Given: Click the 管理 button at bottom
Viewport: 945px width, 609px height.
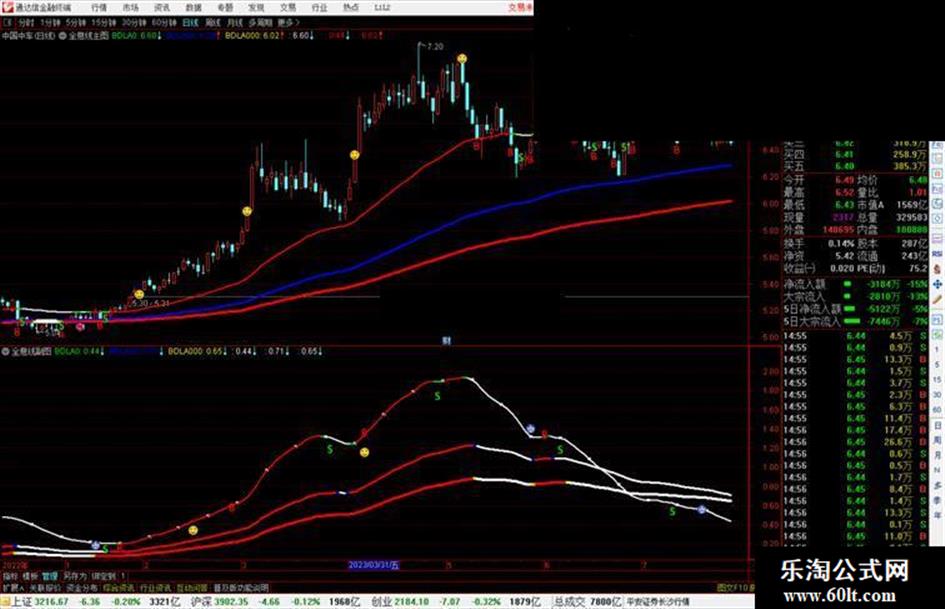Looking at the screenshot, I should (x=49, y=576).
